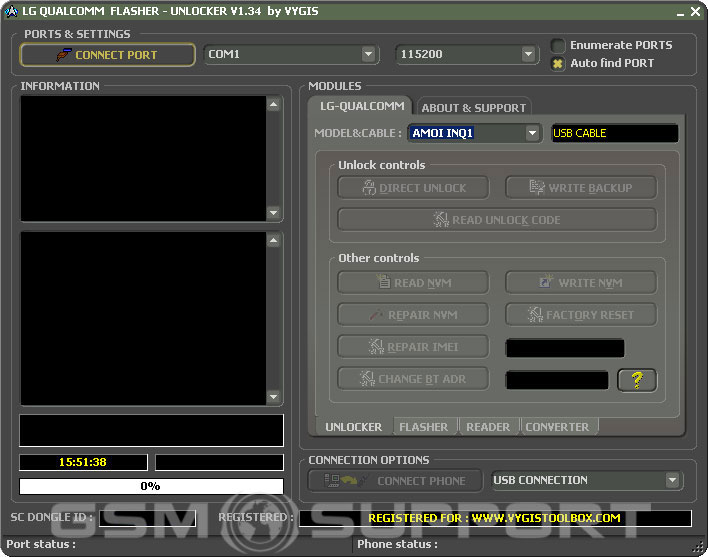Click the DIRECT UNLOCK button
The image size is (708, 557).
[413, 188]
